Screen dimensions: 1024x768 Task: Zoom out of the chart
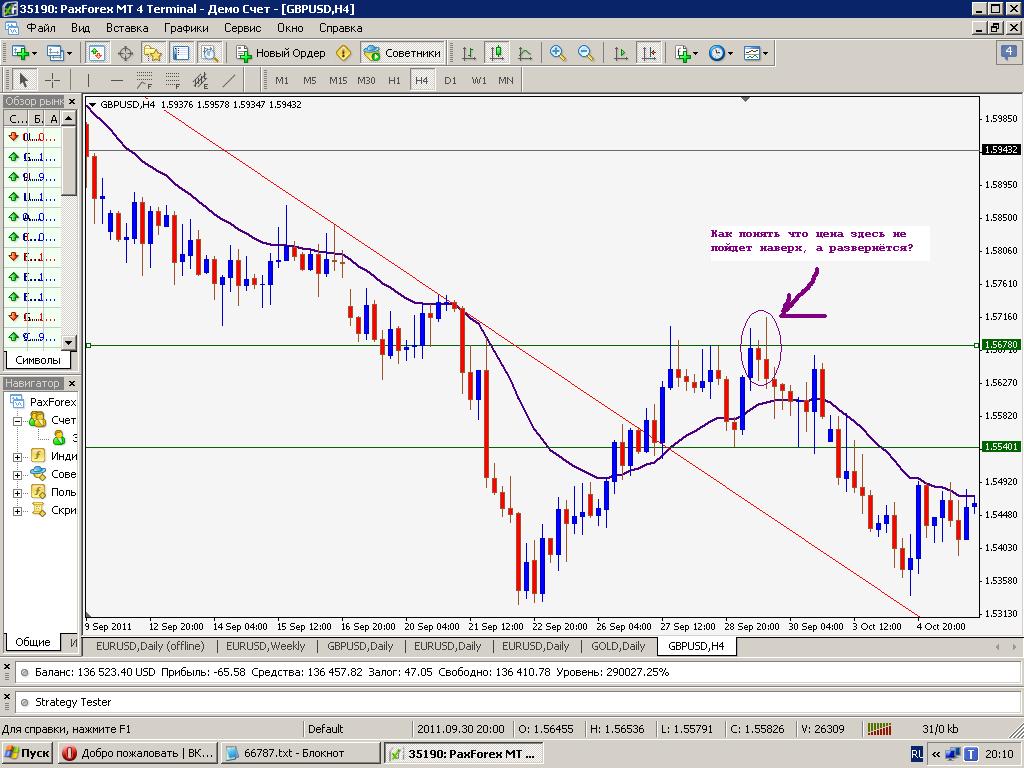point(586,53)
